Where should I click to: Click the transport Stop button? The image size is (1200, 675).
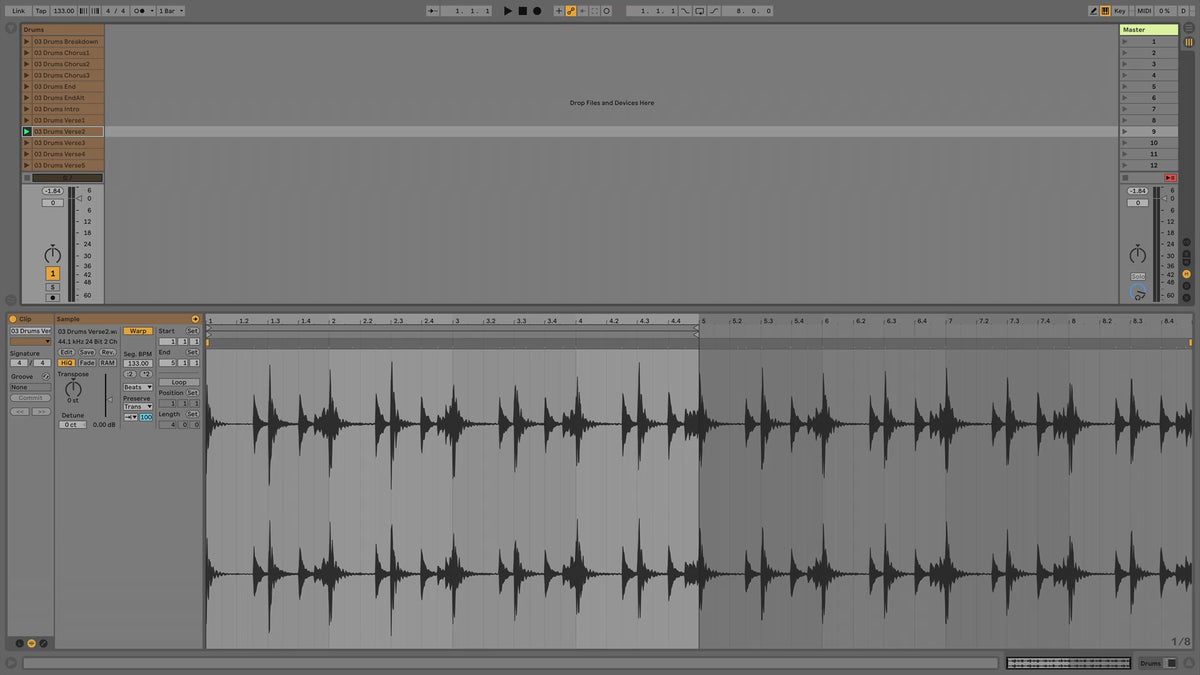tap(522, 10)
